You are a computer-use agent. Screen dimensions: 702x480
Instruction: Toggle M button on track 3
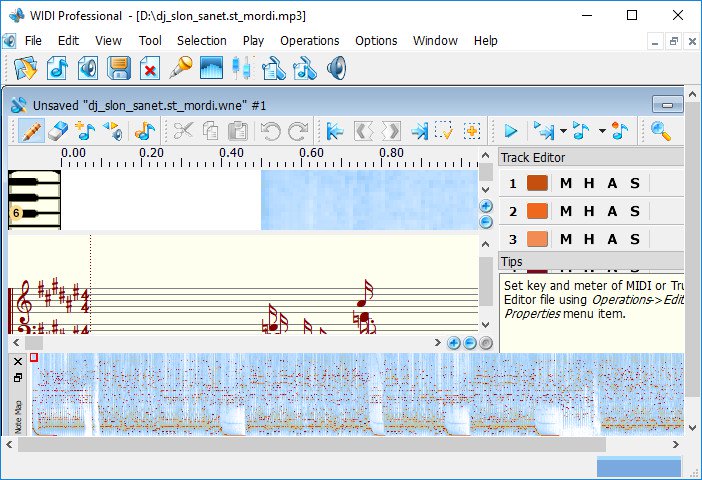coord(566,239)
